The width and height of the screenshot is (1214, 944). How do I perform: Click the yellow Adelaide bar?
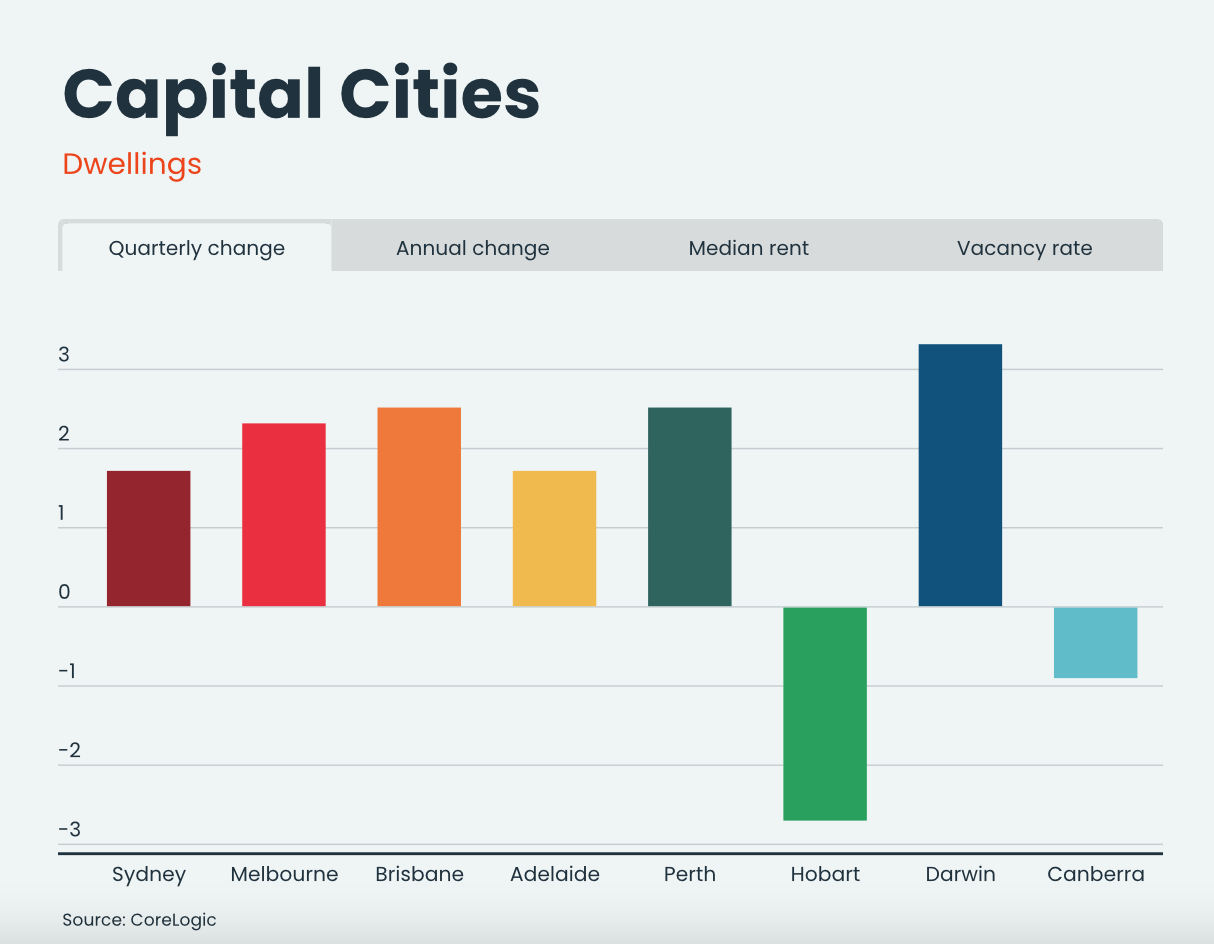pos(554,538)
